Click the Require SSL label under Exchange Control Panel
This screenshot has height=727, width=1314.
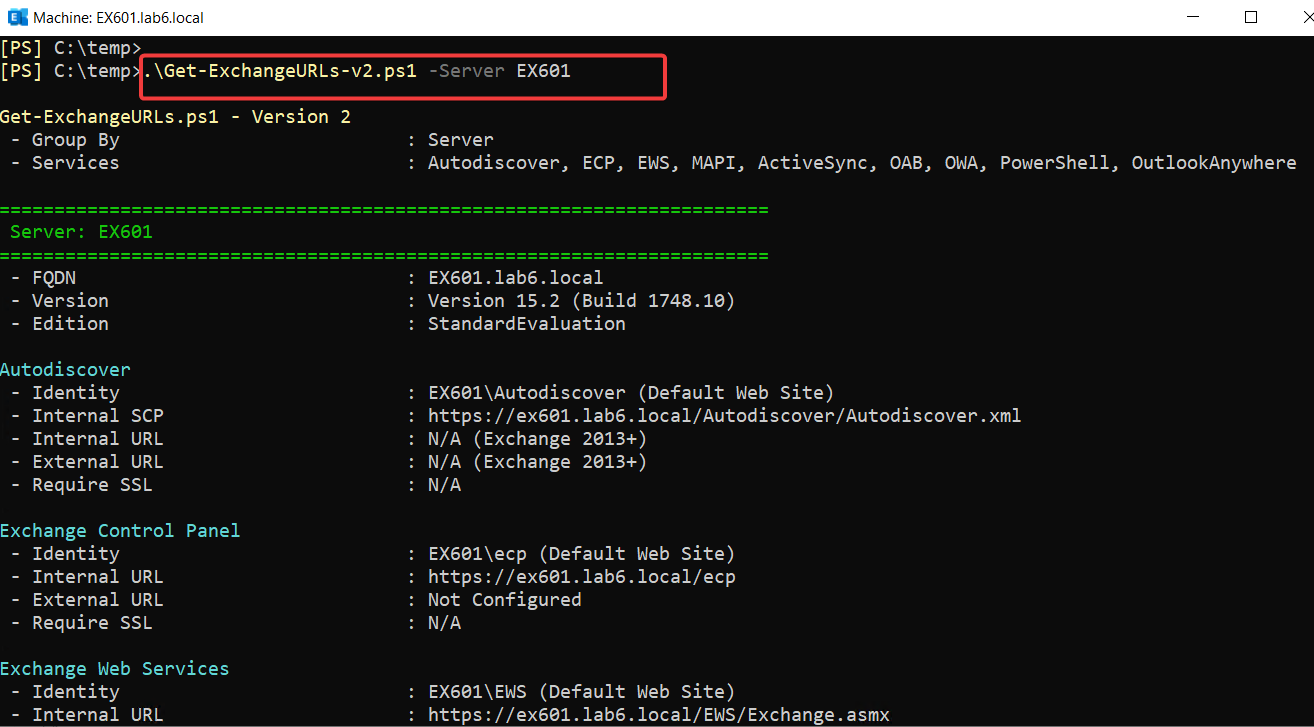tap(92, 623)
